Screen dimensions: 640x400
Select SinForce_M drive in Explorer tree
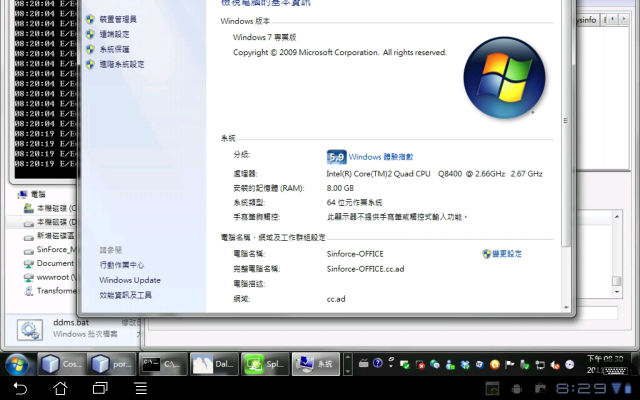(50, 250)
